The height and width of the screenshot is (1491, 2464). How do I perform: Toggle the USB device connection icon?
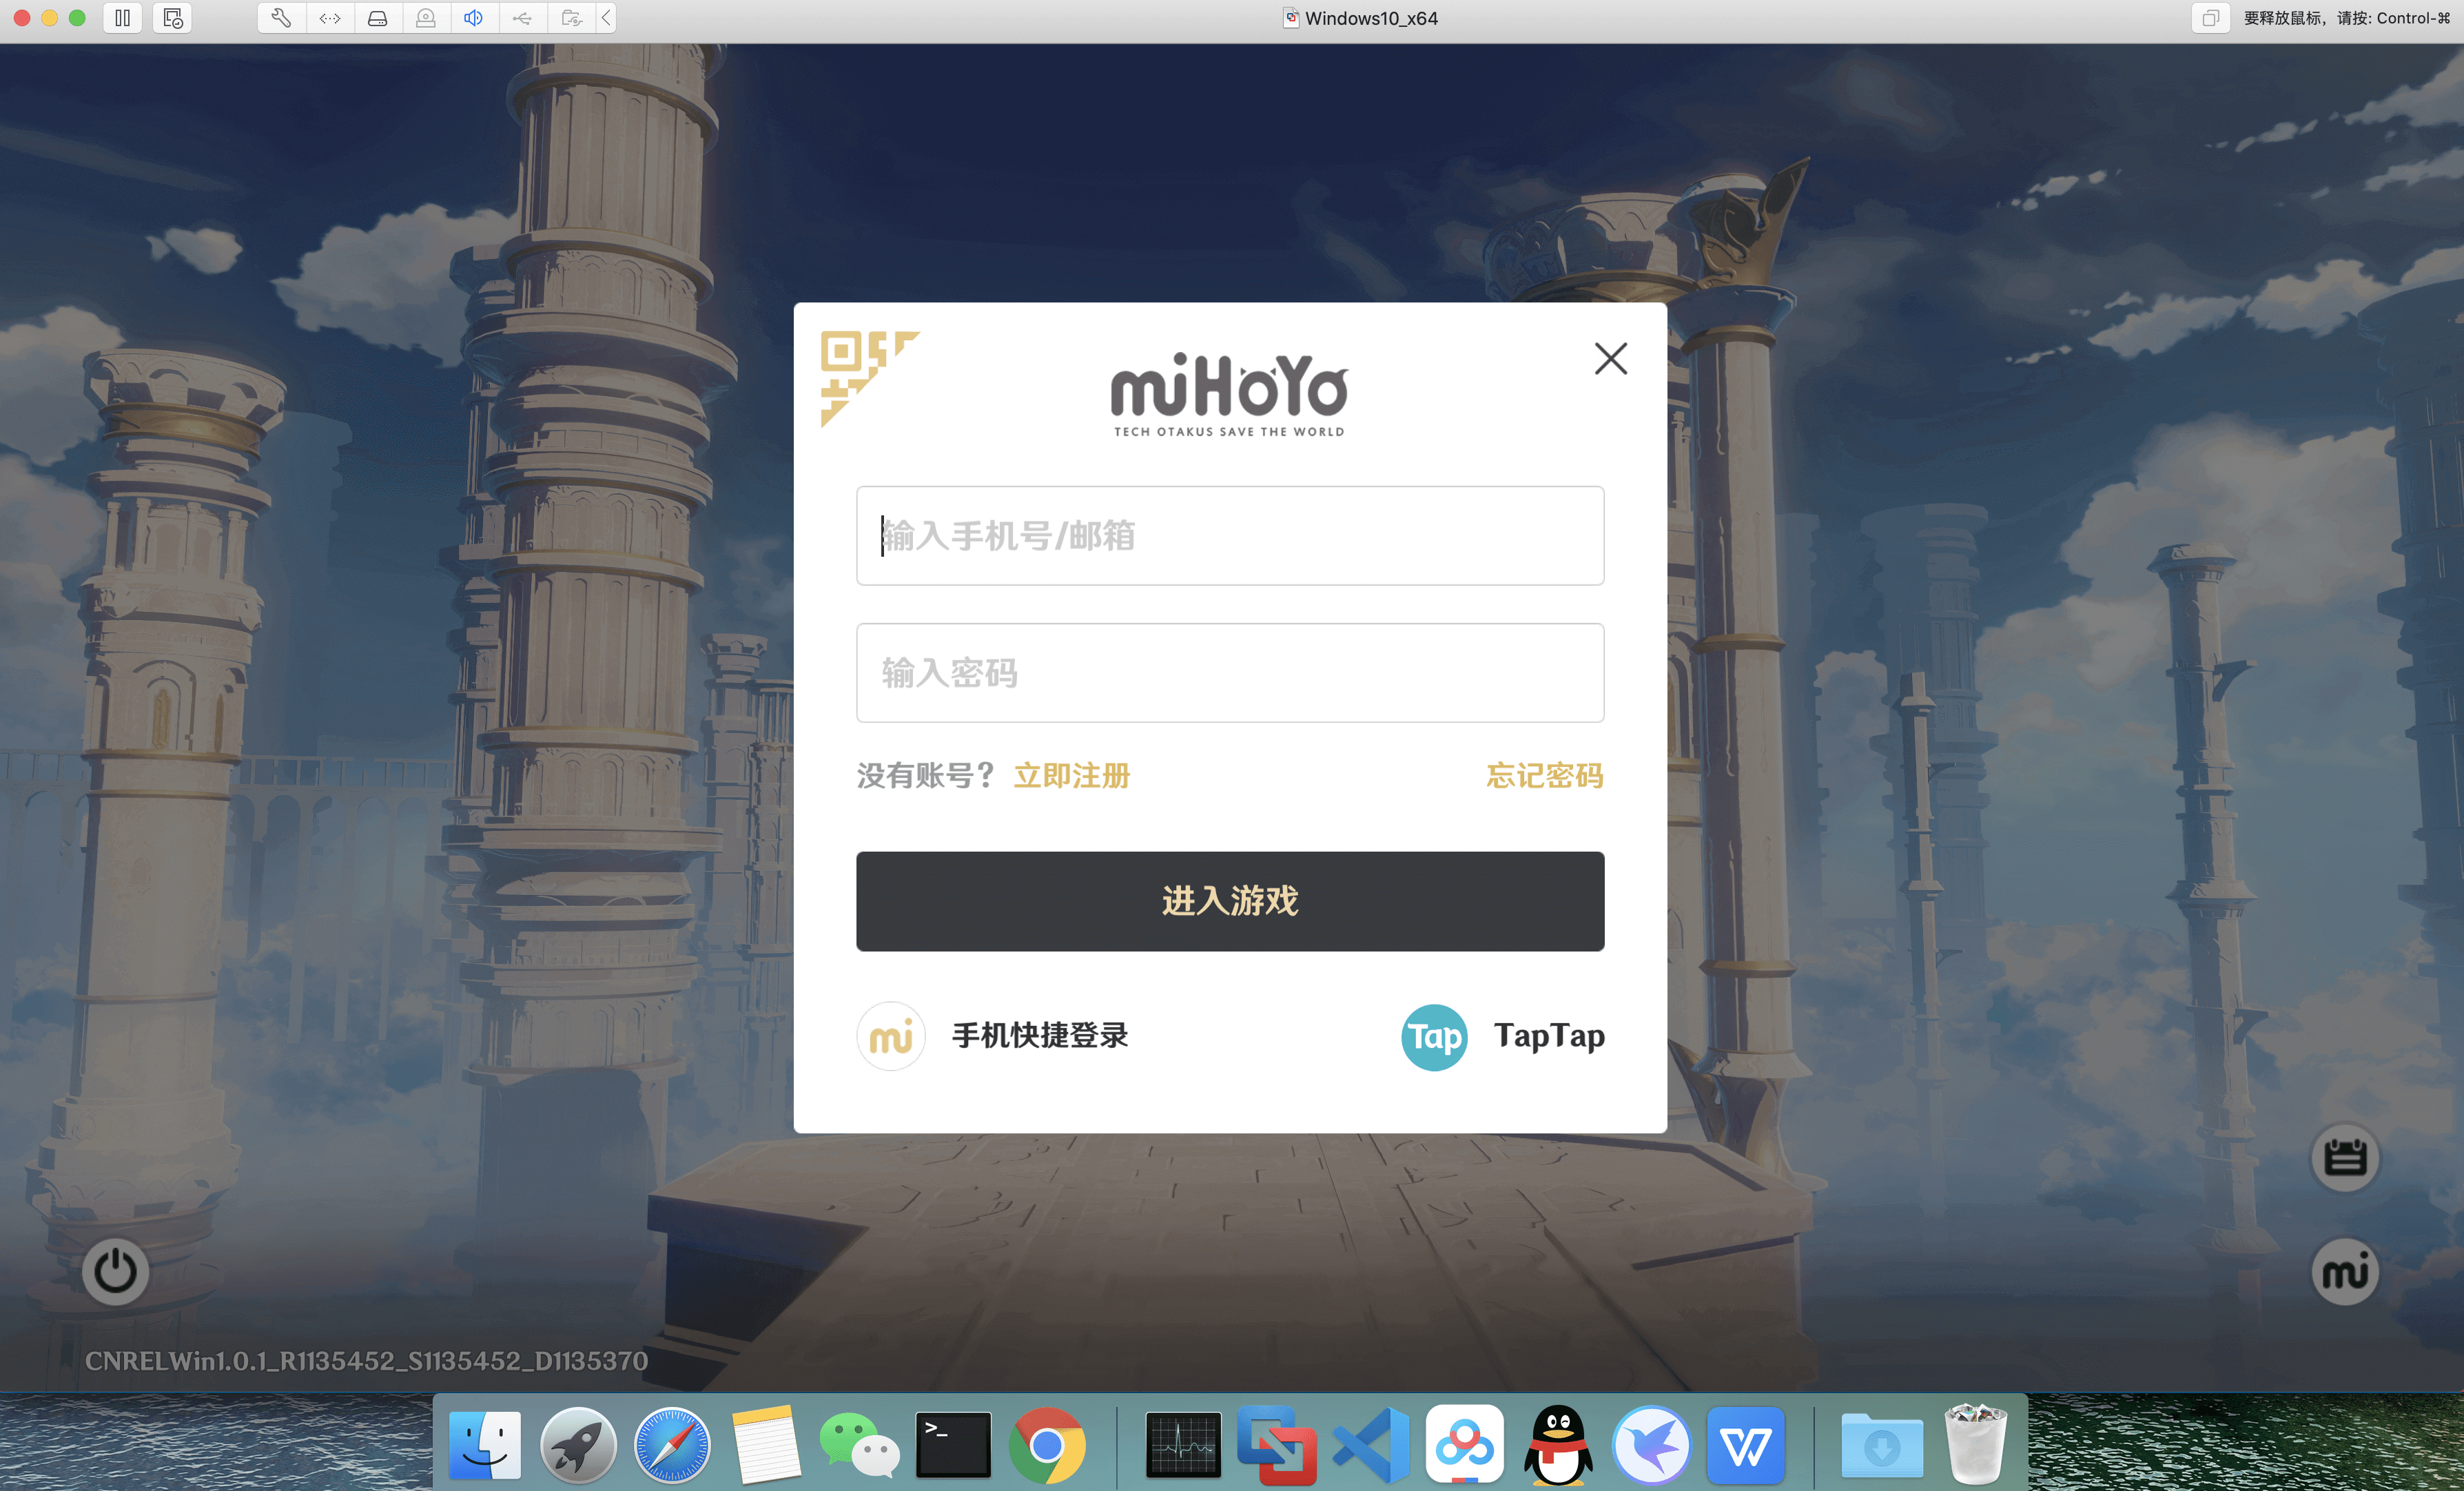pyautogui.click(x=522, y=18)
